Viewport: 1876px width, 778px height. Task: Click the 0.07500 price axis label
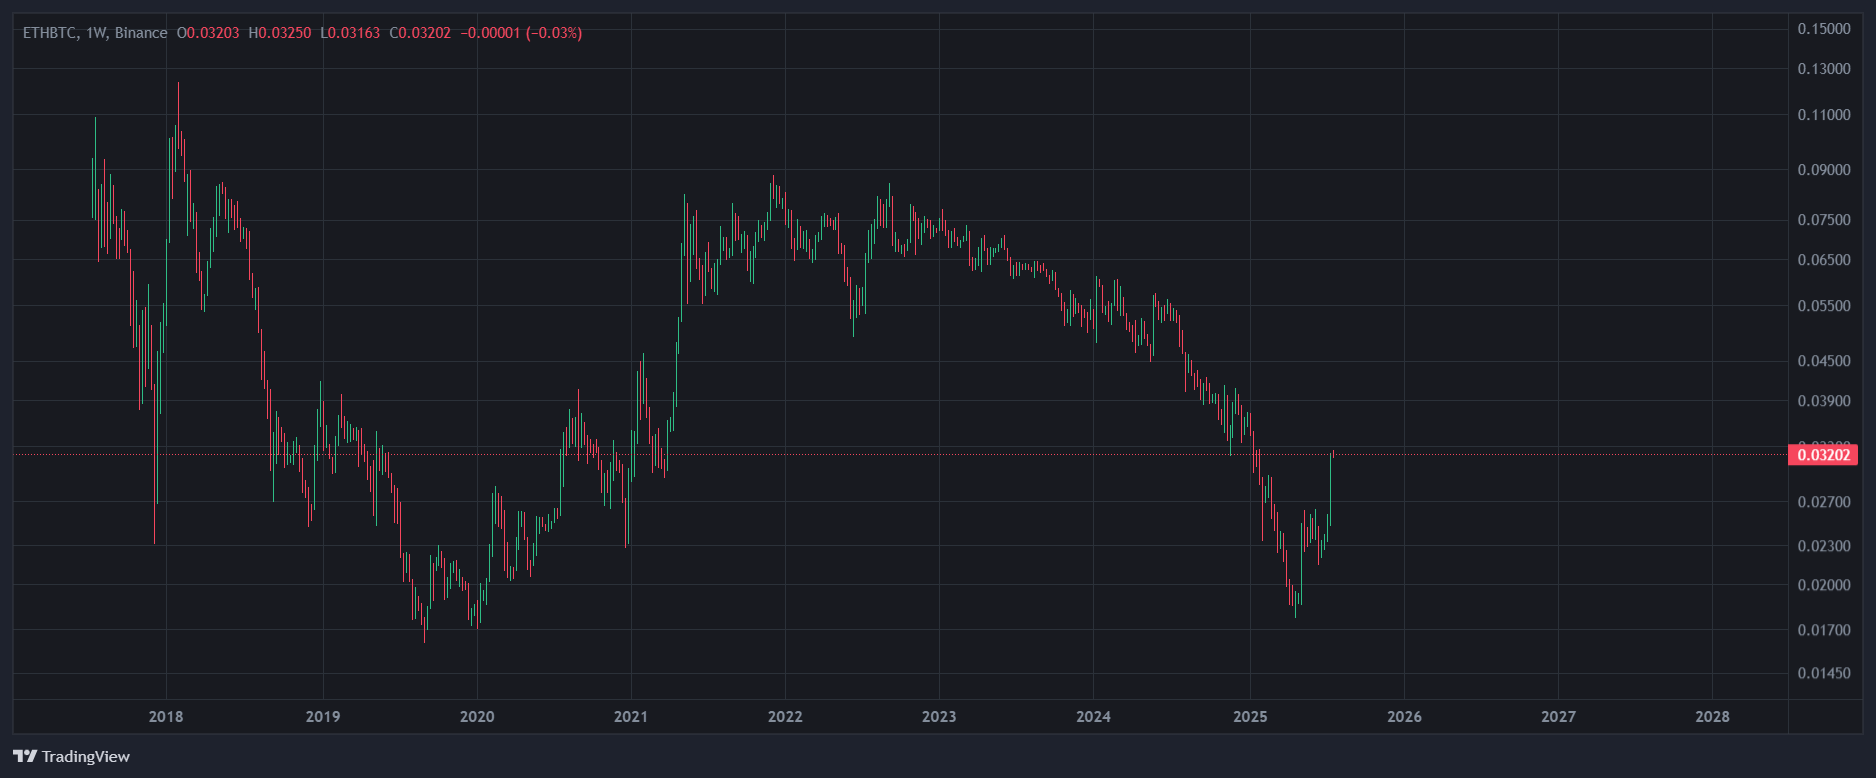[x=1824, y=220]
